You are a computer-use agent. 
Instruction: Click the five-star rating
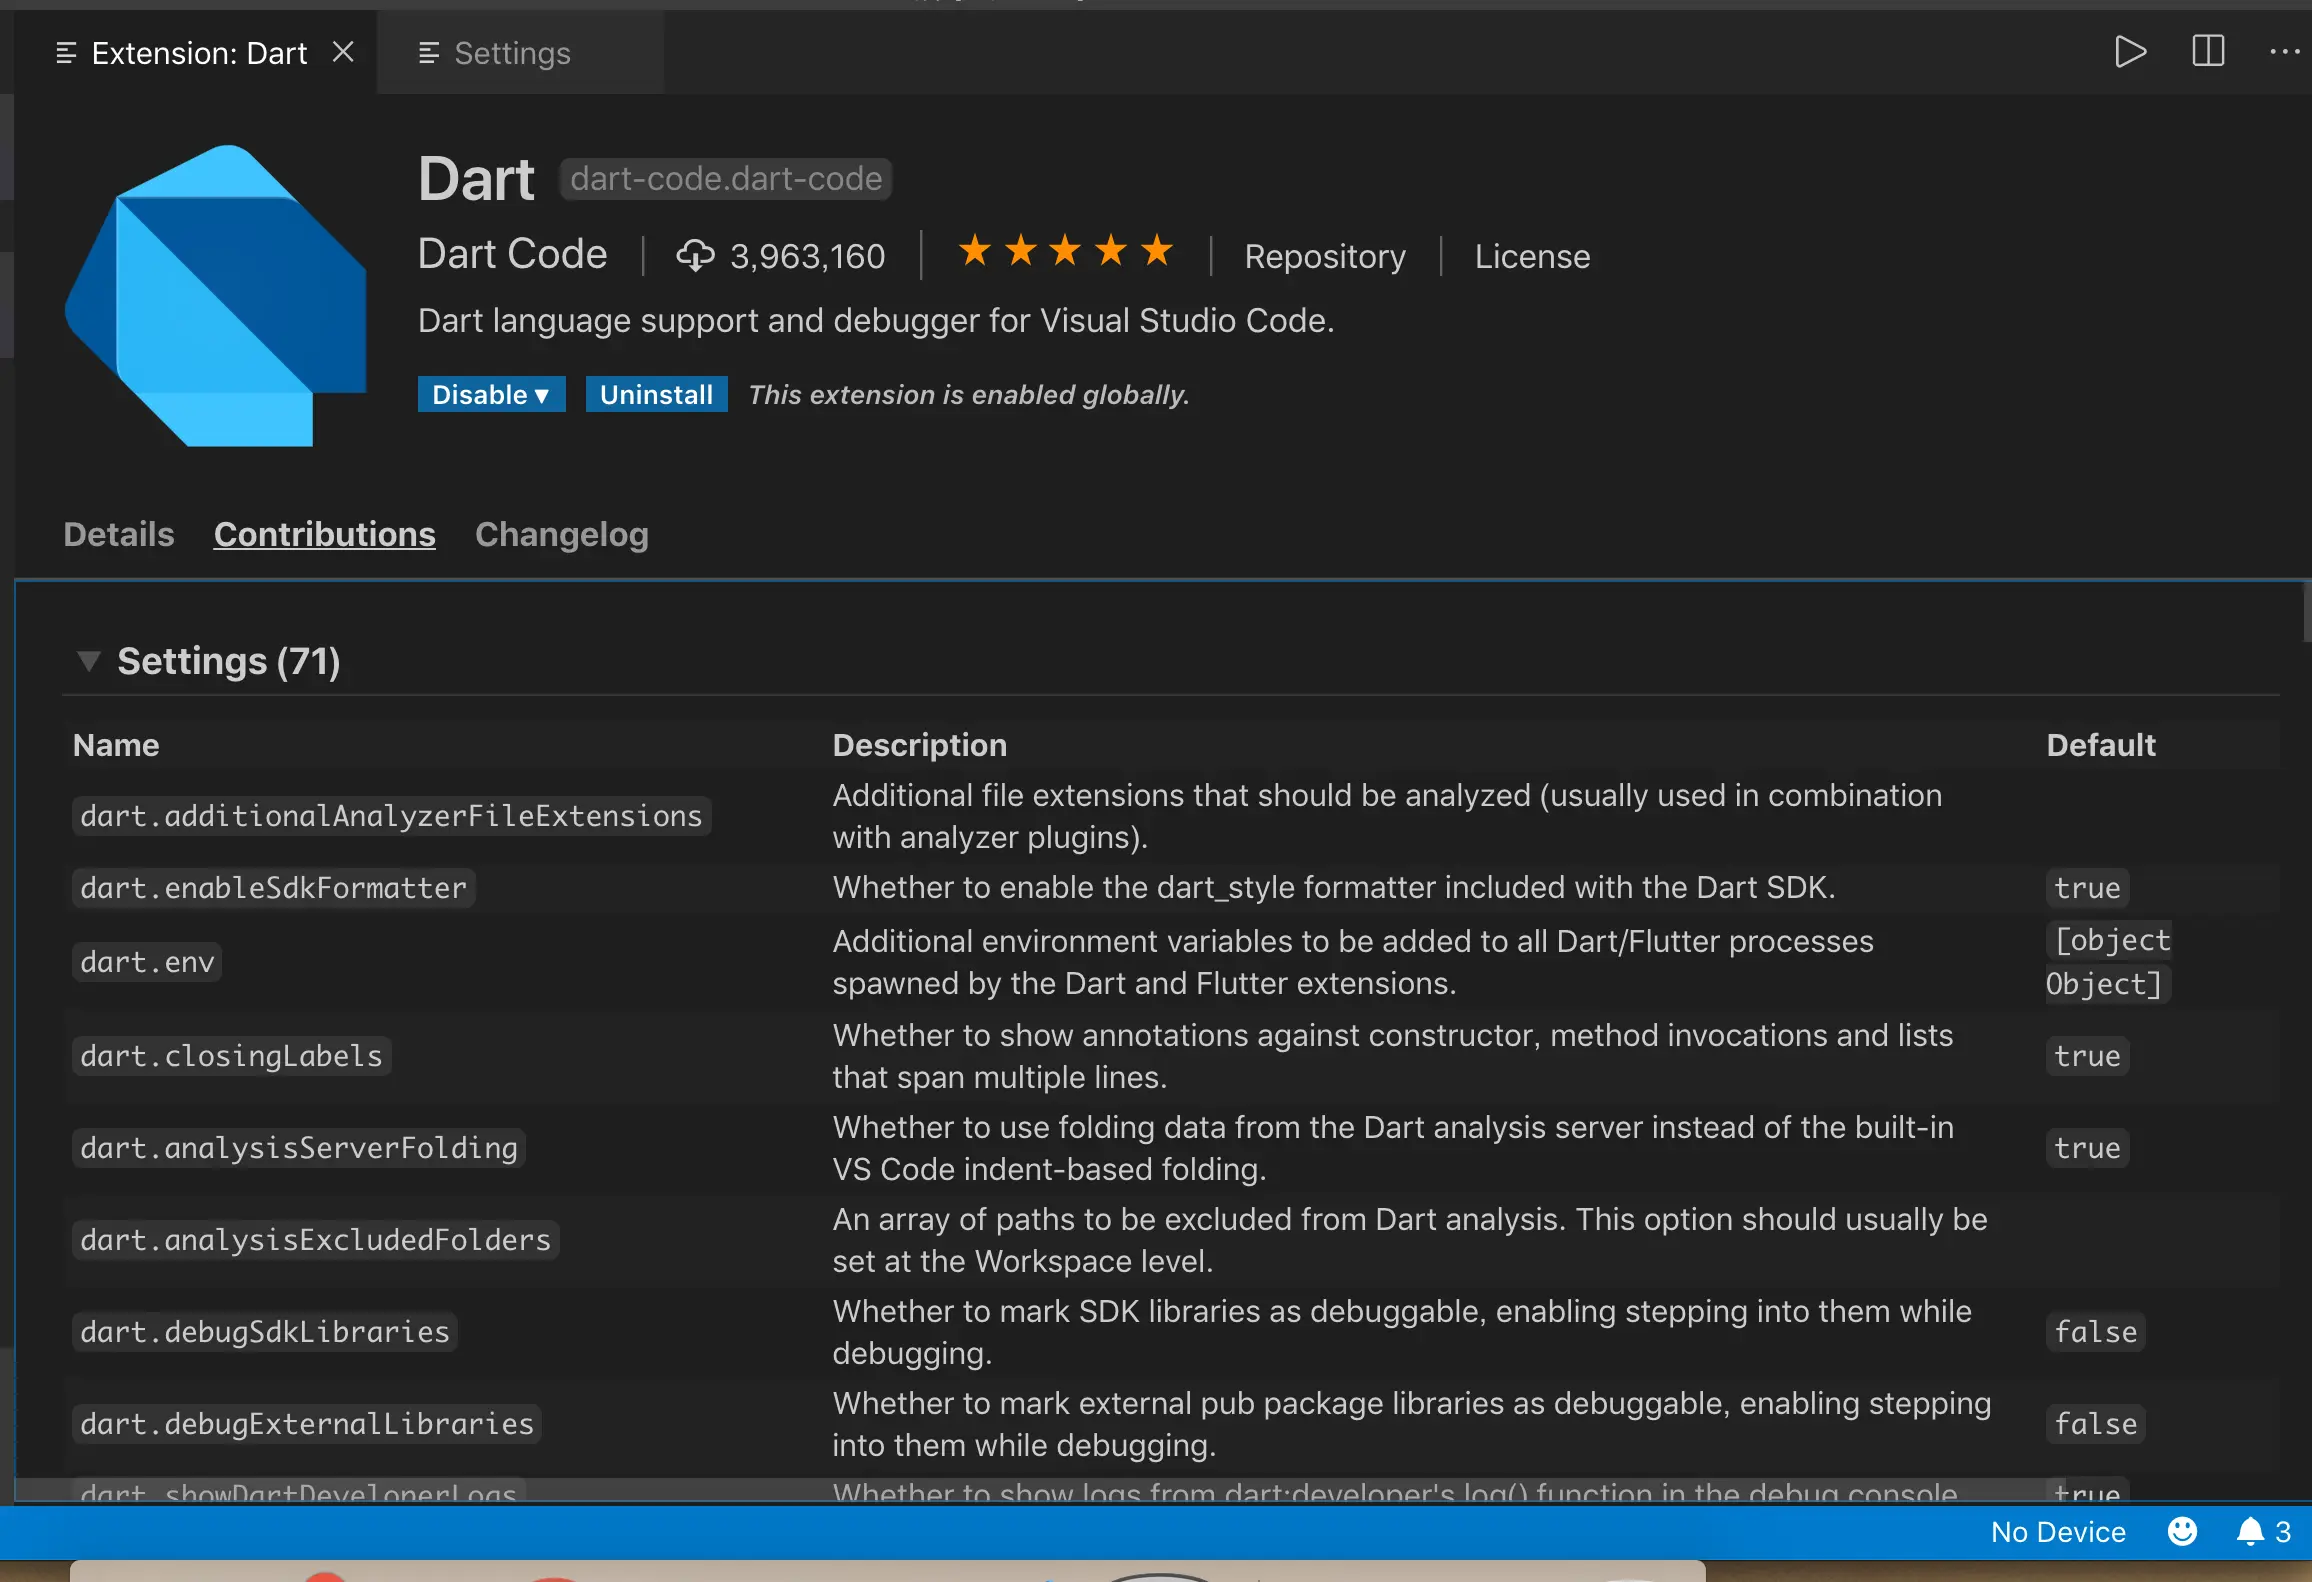(1064, 252)
